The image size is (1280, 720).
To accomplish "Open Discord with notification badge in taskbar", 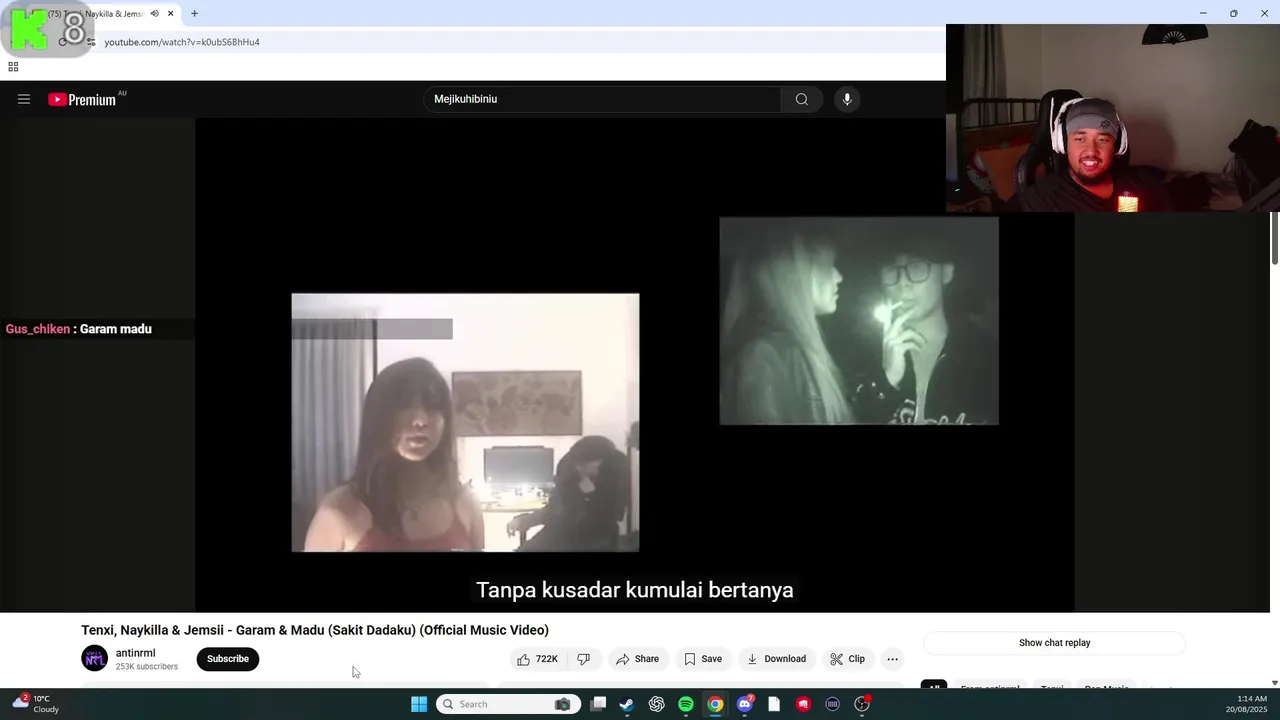I will (x=744, y=704).
